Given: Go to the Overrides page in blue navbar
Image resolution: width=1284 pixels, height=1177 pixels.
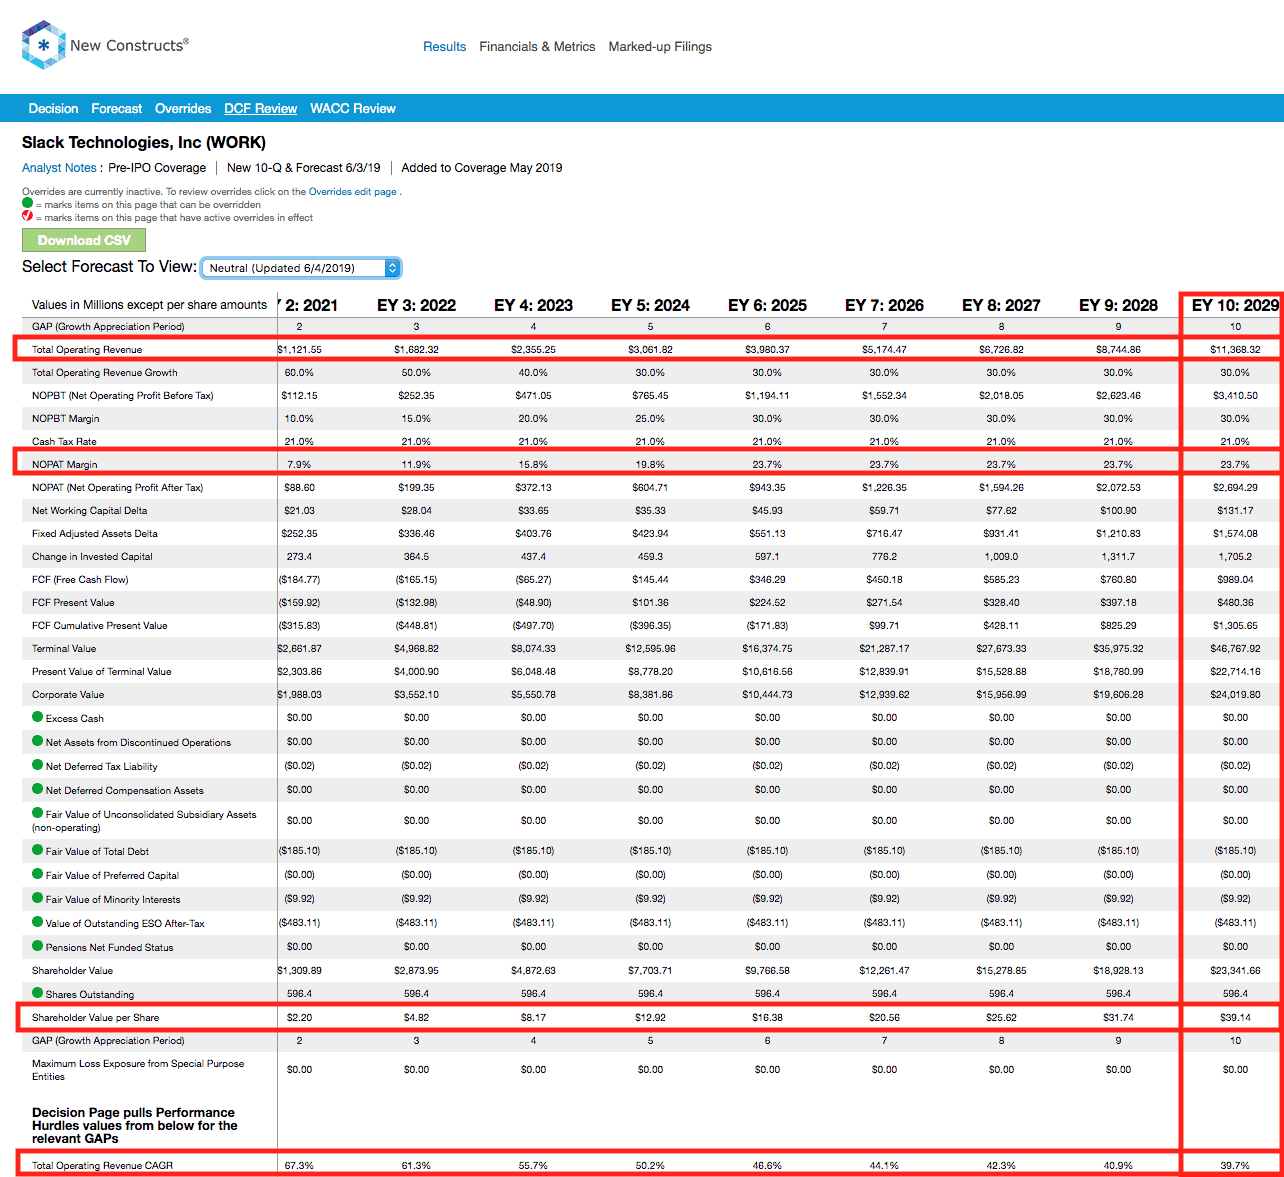Looking at the screenshot, I should 183,109.
